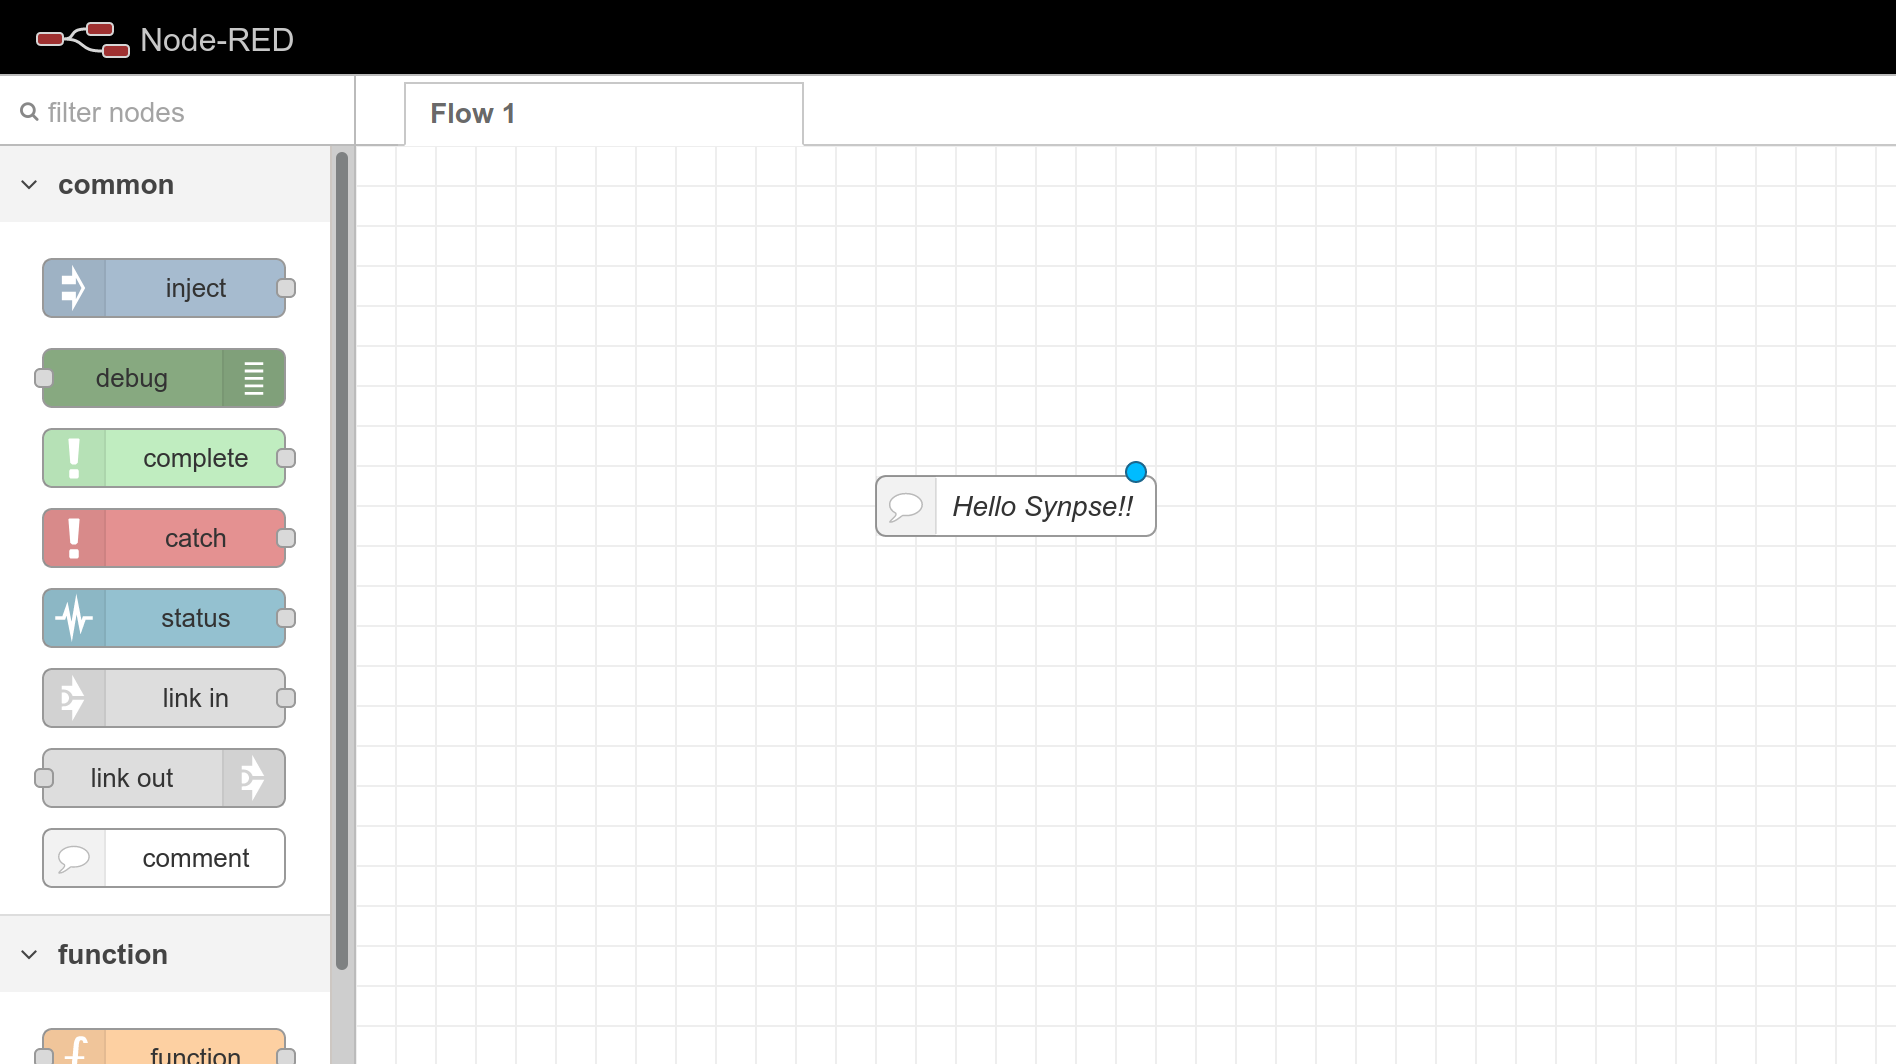Click the debug node list icon
Image resolution: width=1896 pixels, height=1064 pixels.
pos(254,378)
